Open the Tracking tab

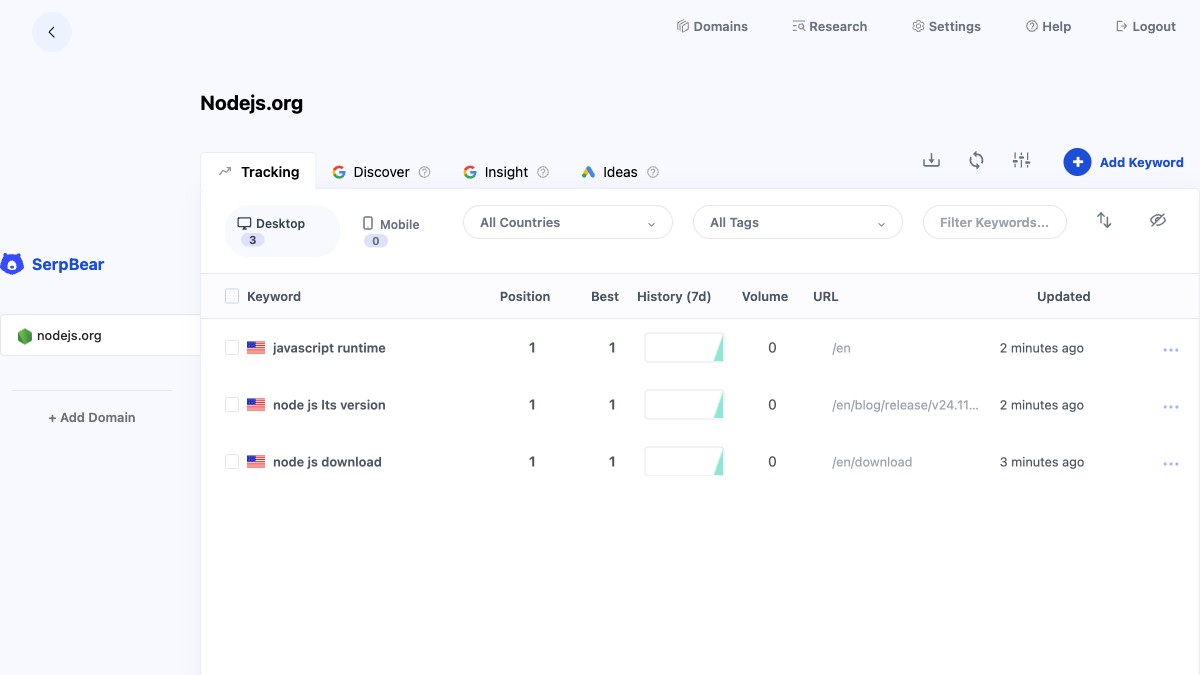click(x=258, y=172)
